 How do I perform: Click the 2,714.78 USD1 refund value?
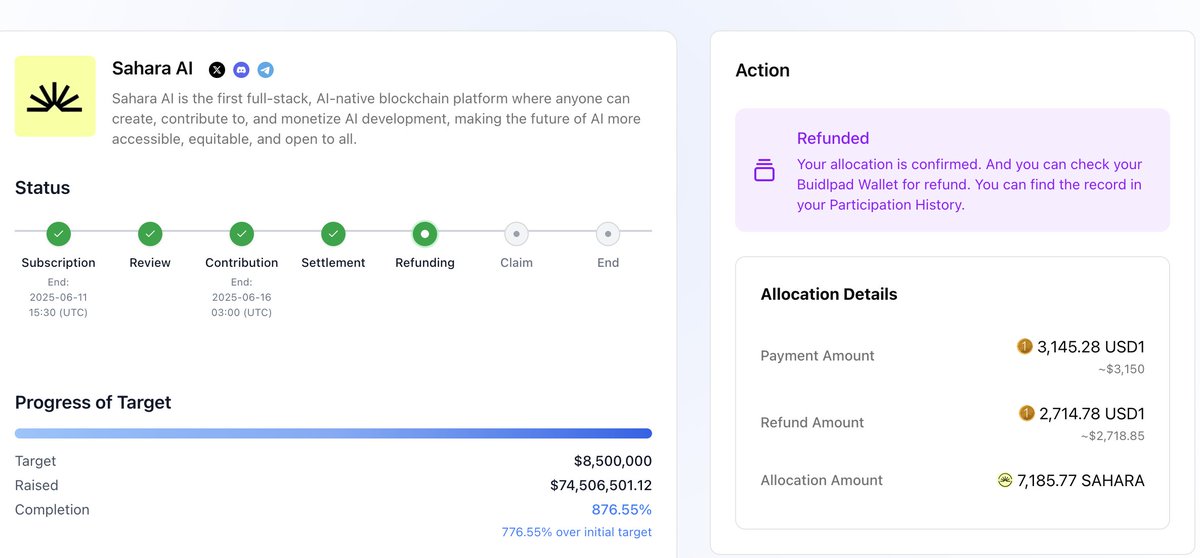[1092, 414]
